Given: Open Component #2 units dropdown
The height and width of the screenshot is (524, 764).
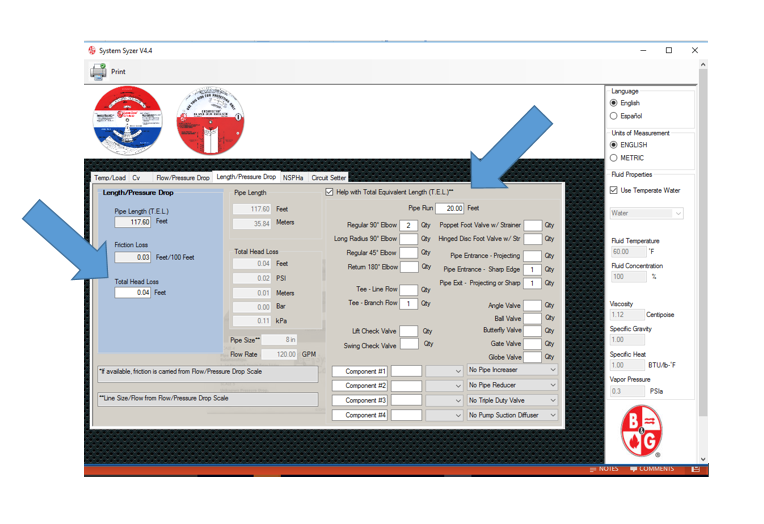Looking at the screenshot, I should [444, 386].
